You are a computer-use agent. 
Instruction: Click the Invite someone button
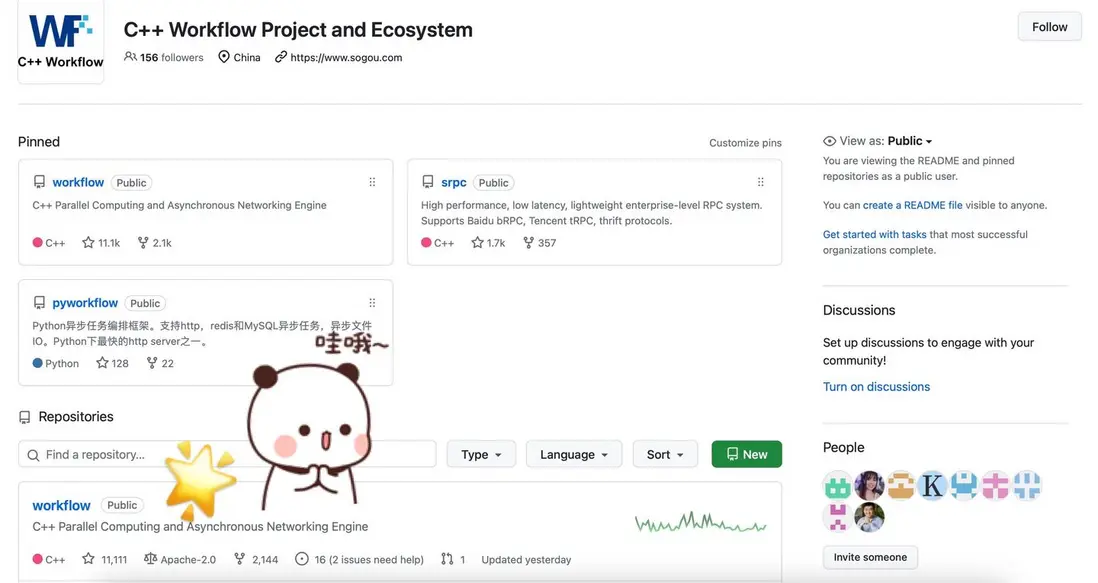point(870,557)
